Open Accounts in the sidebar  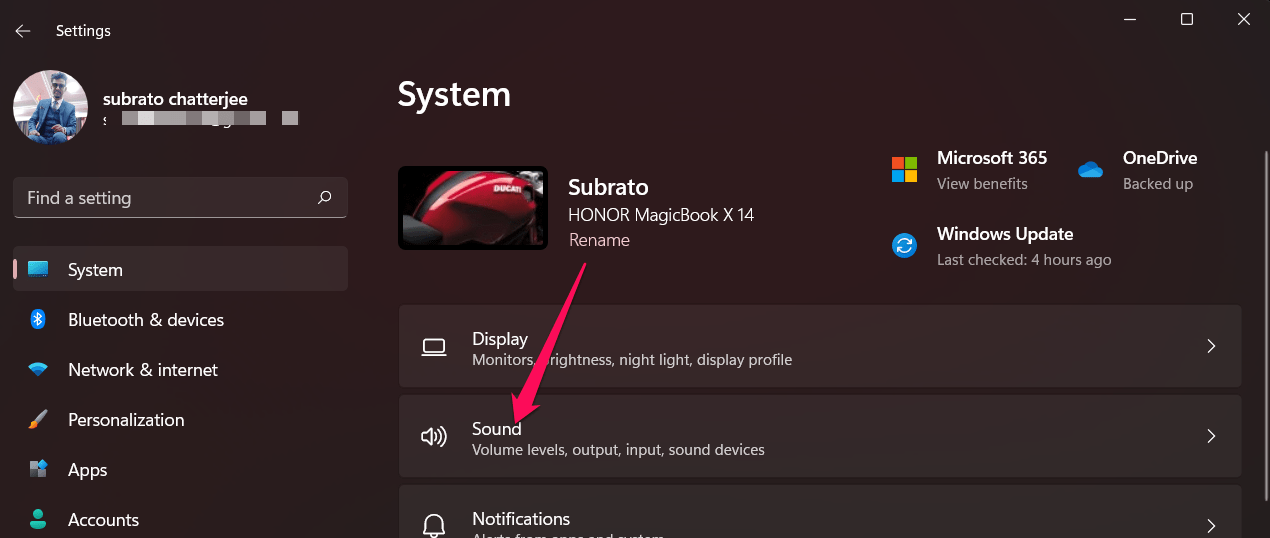[103, 520]
